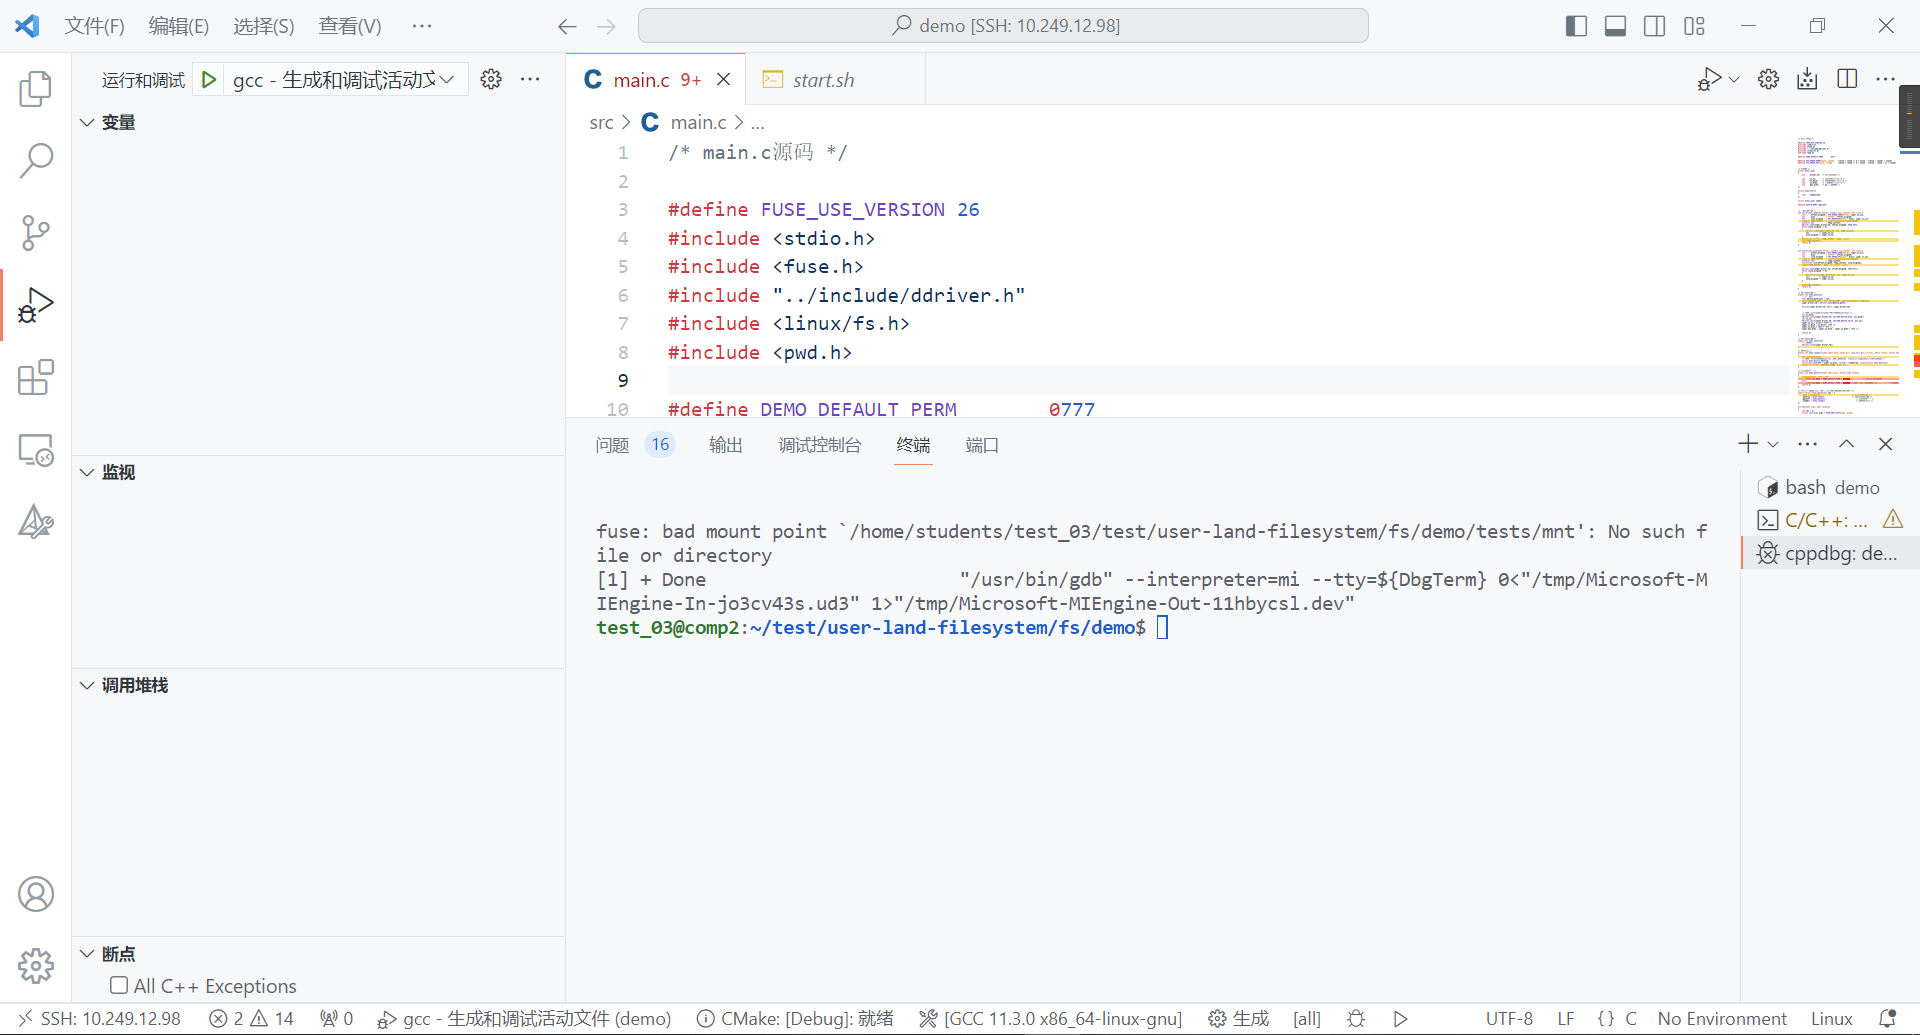Click CMake 生成 build button in status bar
Screen dimensions: 1920x1035
tap(1238, 1018)
